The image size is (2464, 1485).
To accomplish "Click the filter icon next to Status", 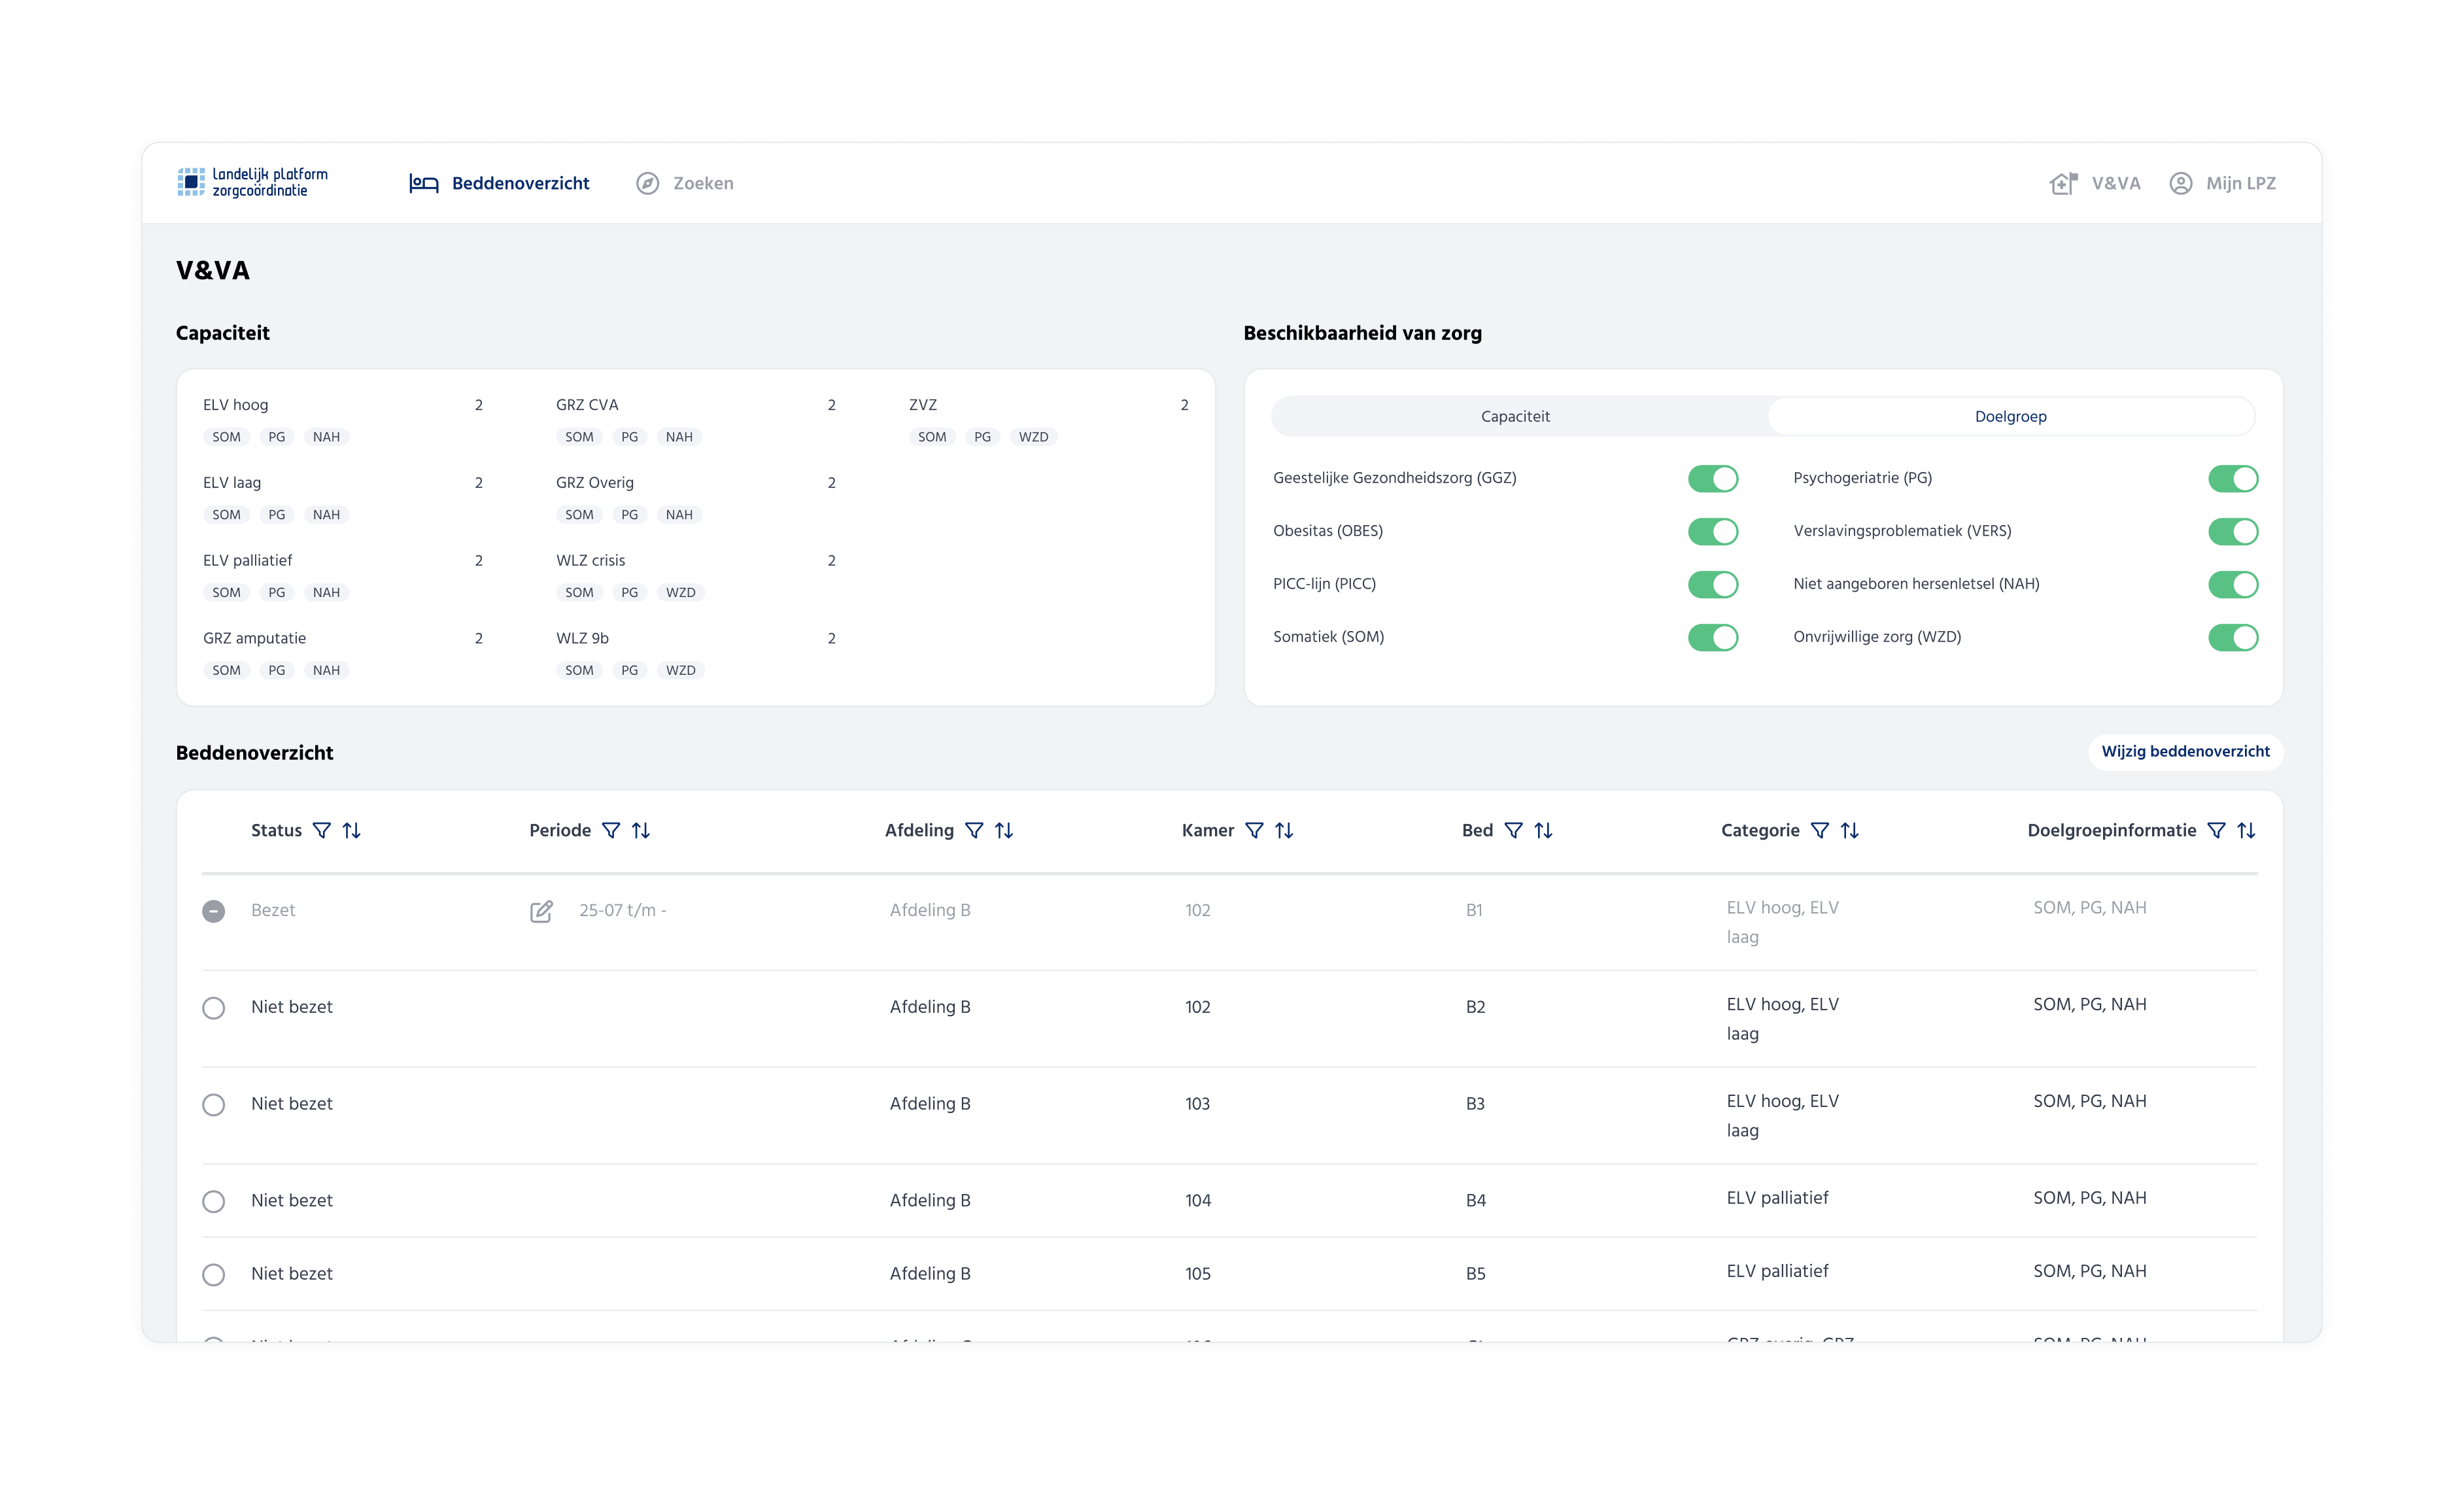I will pyautogui.click(x=321, y=830).
